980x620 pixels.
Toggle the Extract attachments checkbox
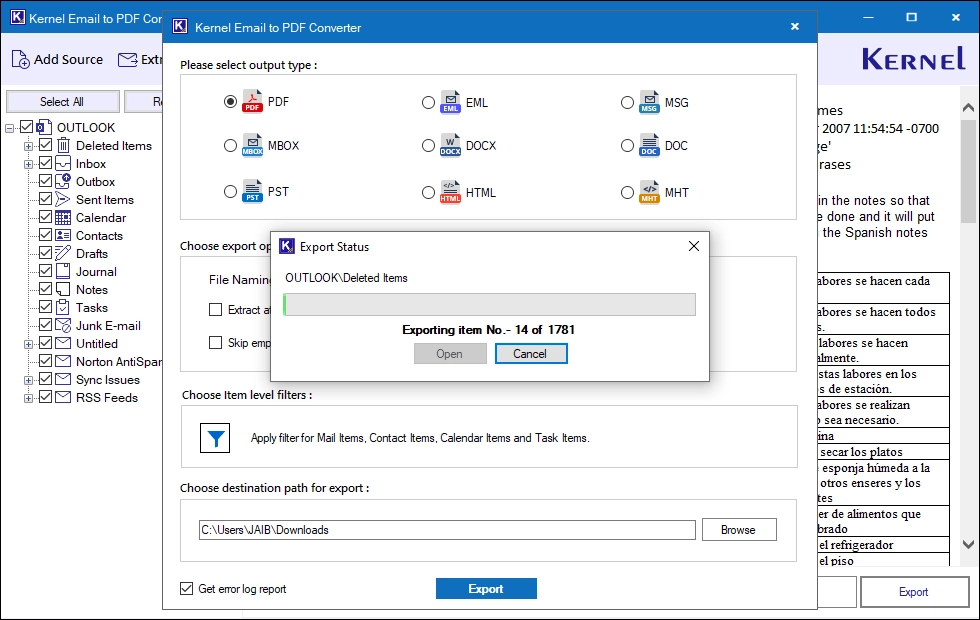216,309
